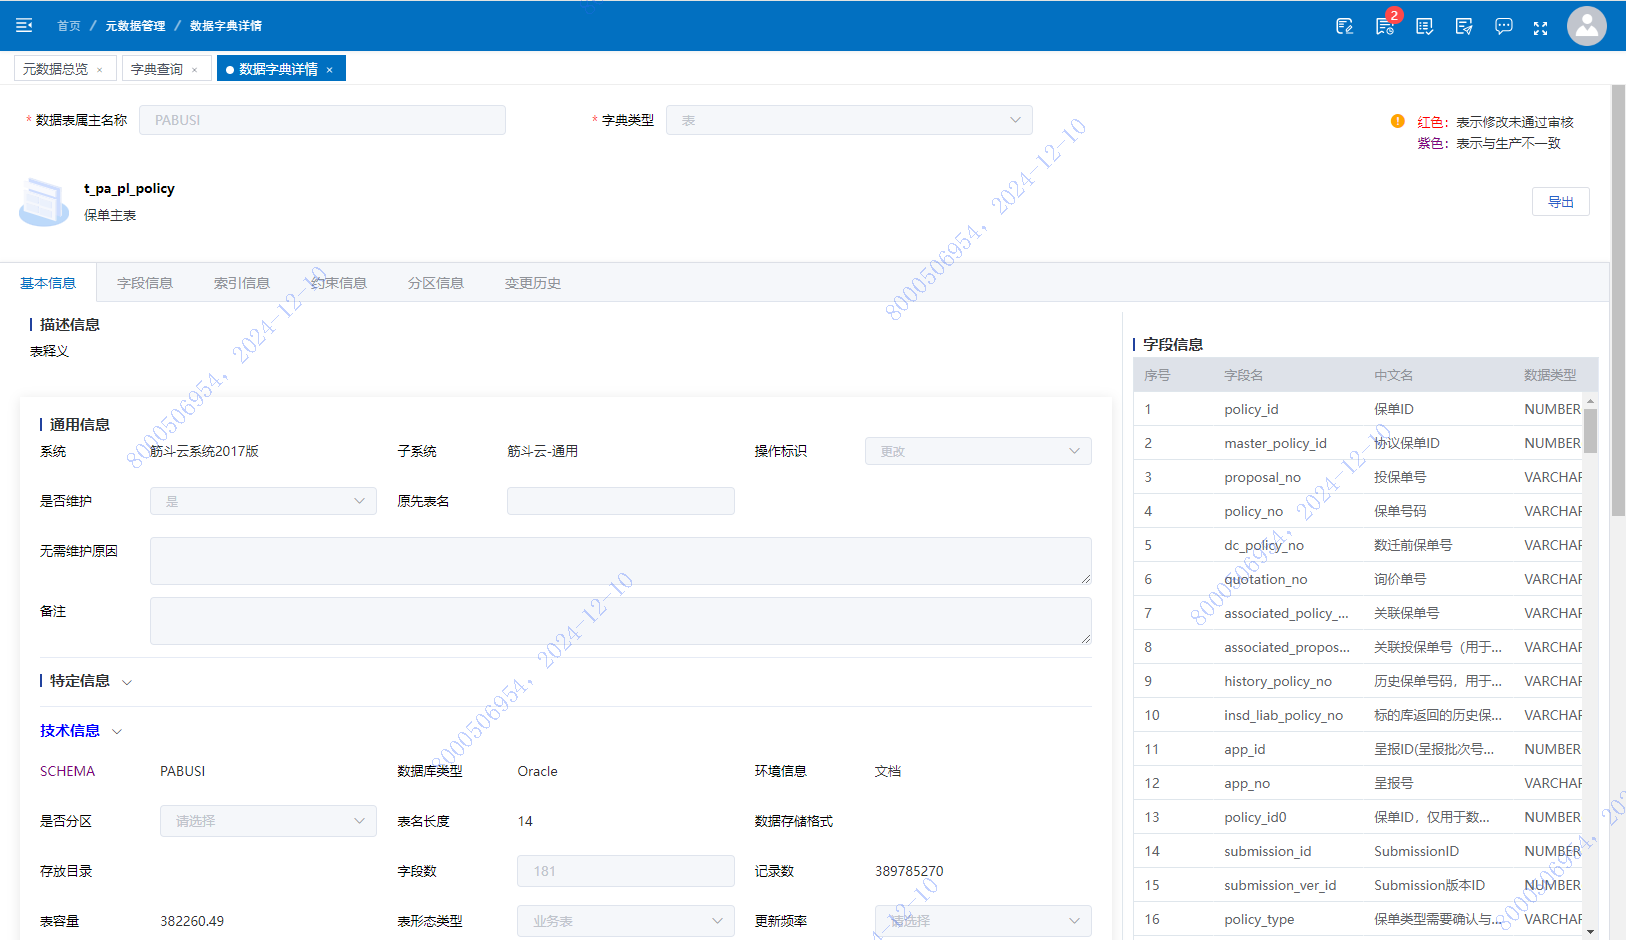1626x940 pixels.
Task: Open the 是否维护 dropdown
Action: point(263,501)
